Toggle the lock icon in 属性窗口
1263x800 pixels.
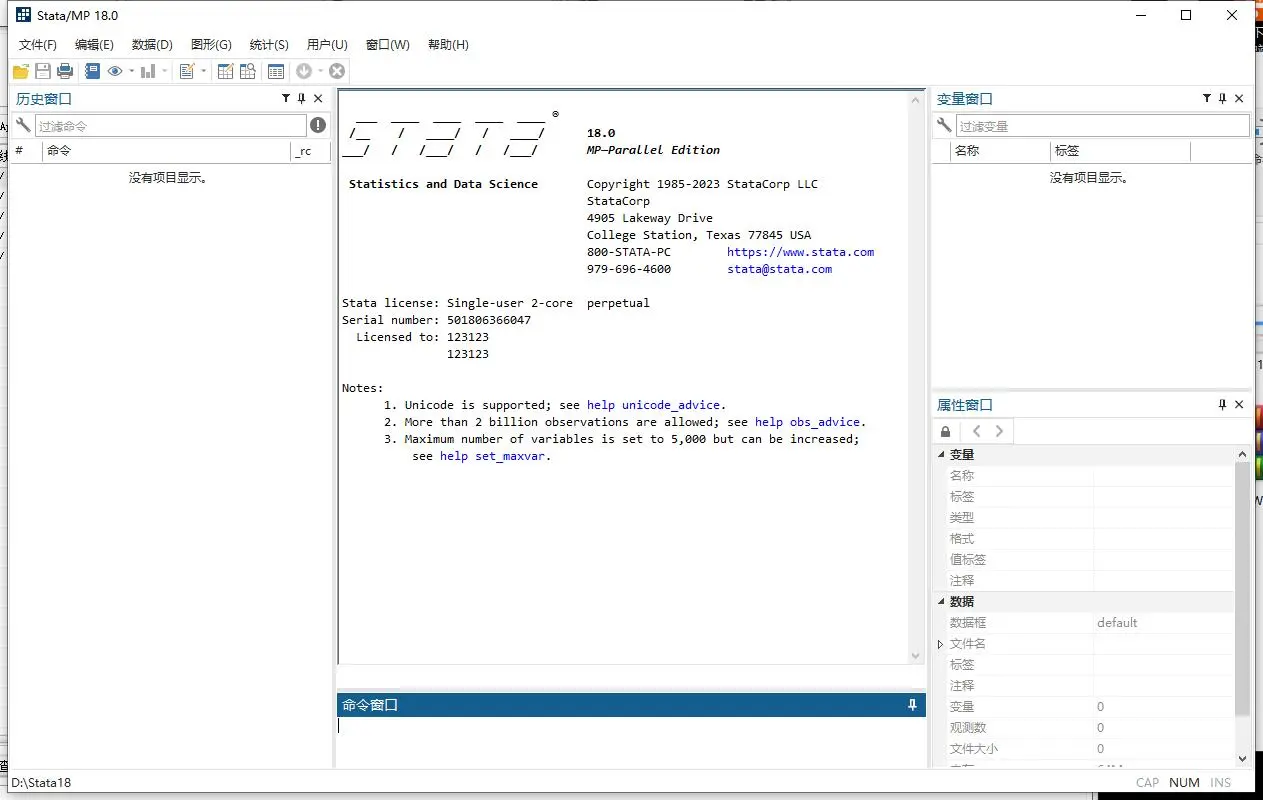pyautogui.click(x=945, y=430)
